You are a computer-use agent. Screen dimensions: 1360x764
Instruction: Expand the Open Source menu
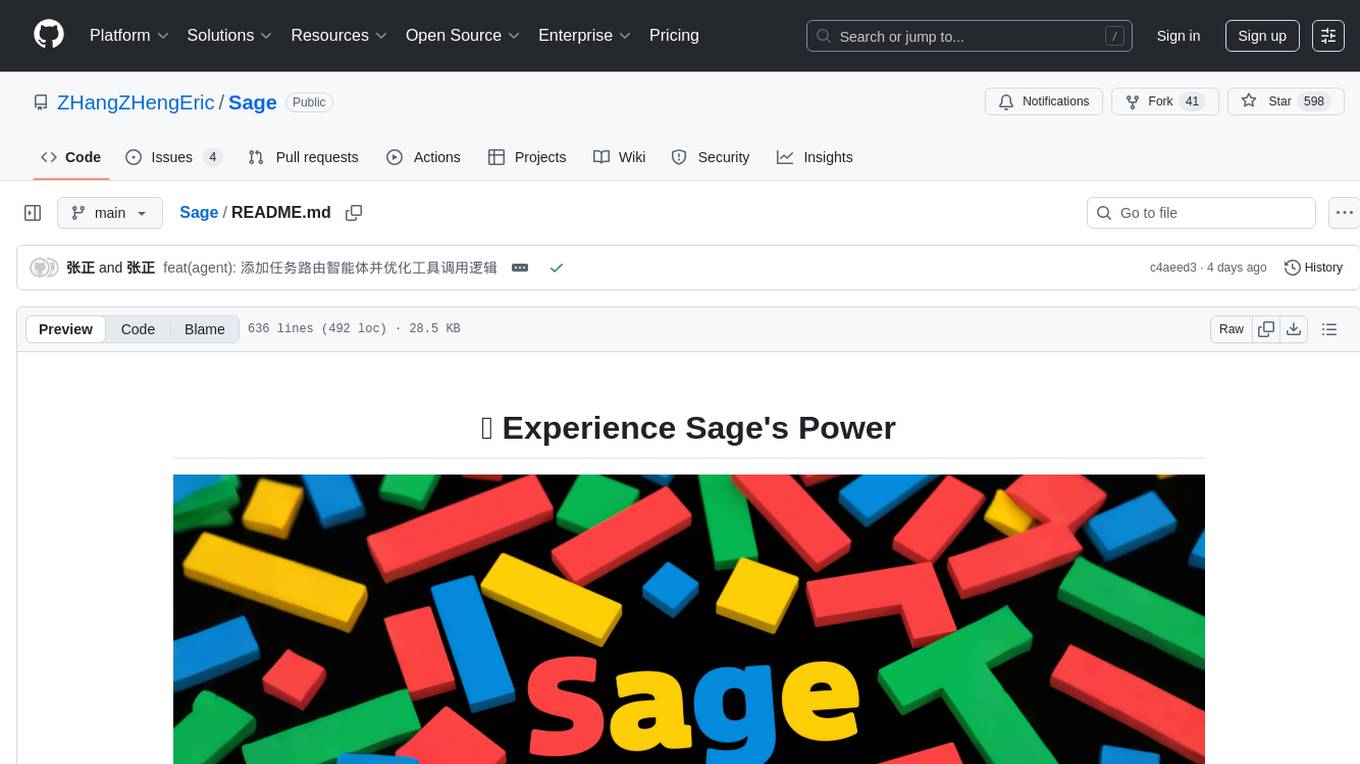(x=462, y=35)
